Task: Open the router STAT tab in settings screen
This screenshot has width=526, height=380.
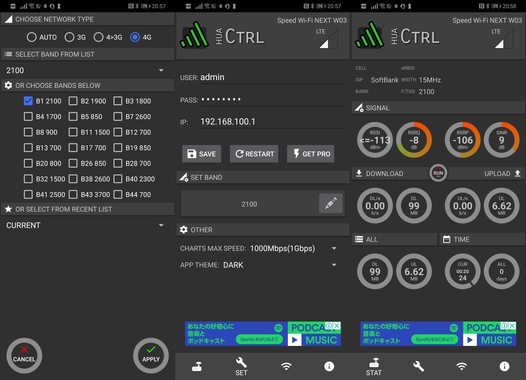Action: (197, 367)
